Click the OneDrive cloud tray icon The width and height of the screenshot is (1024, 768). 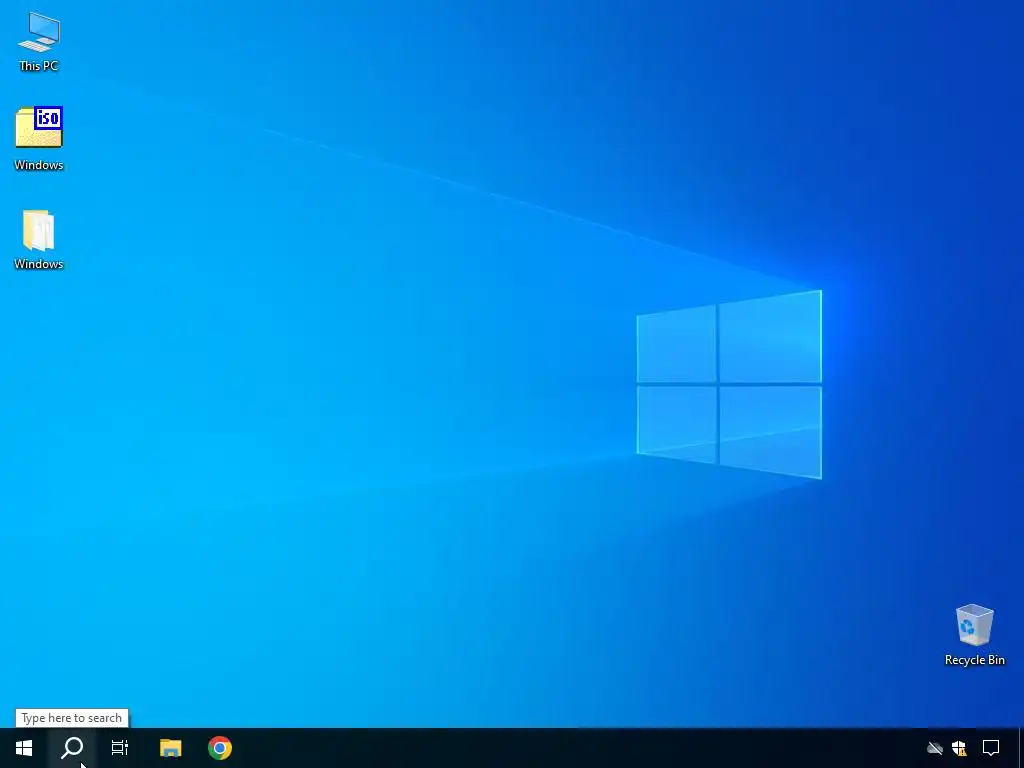coord(935,748)
